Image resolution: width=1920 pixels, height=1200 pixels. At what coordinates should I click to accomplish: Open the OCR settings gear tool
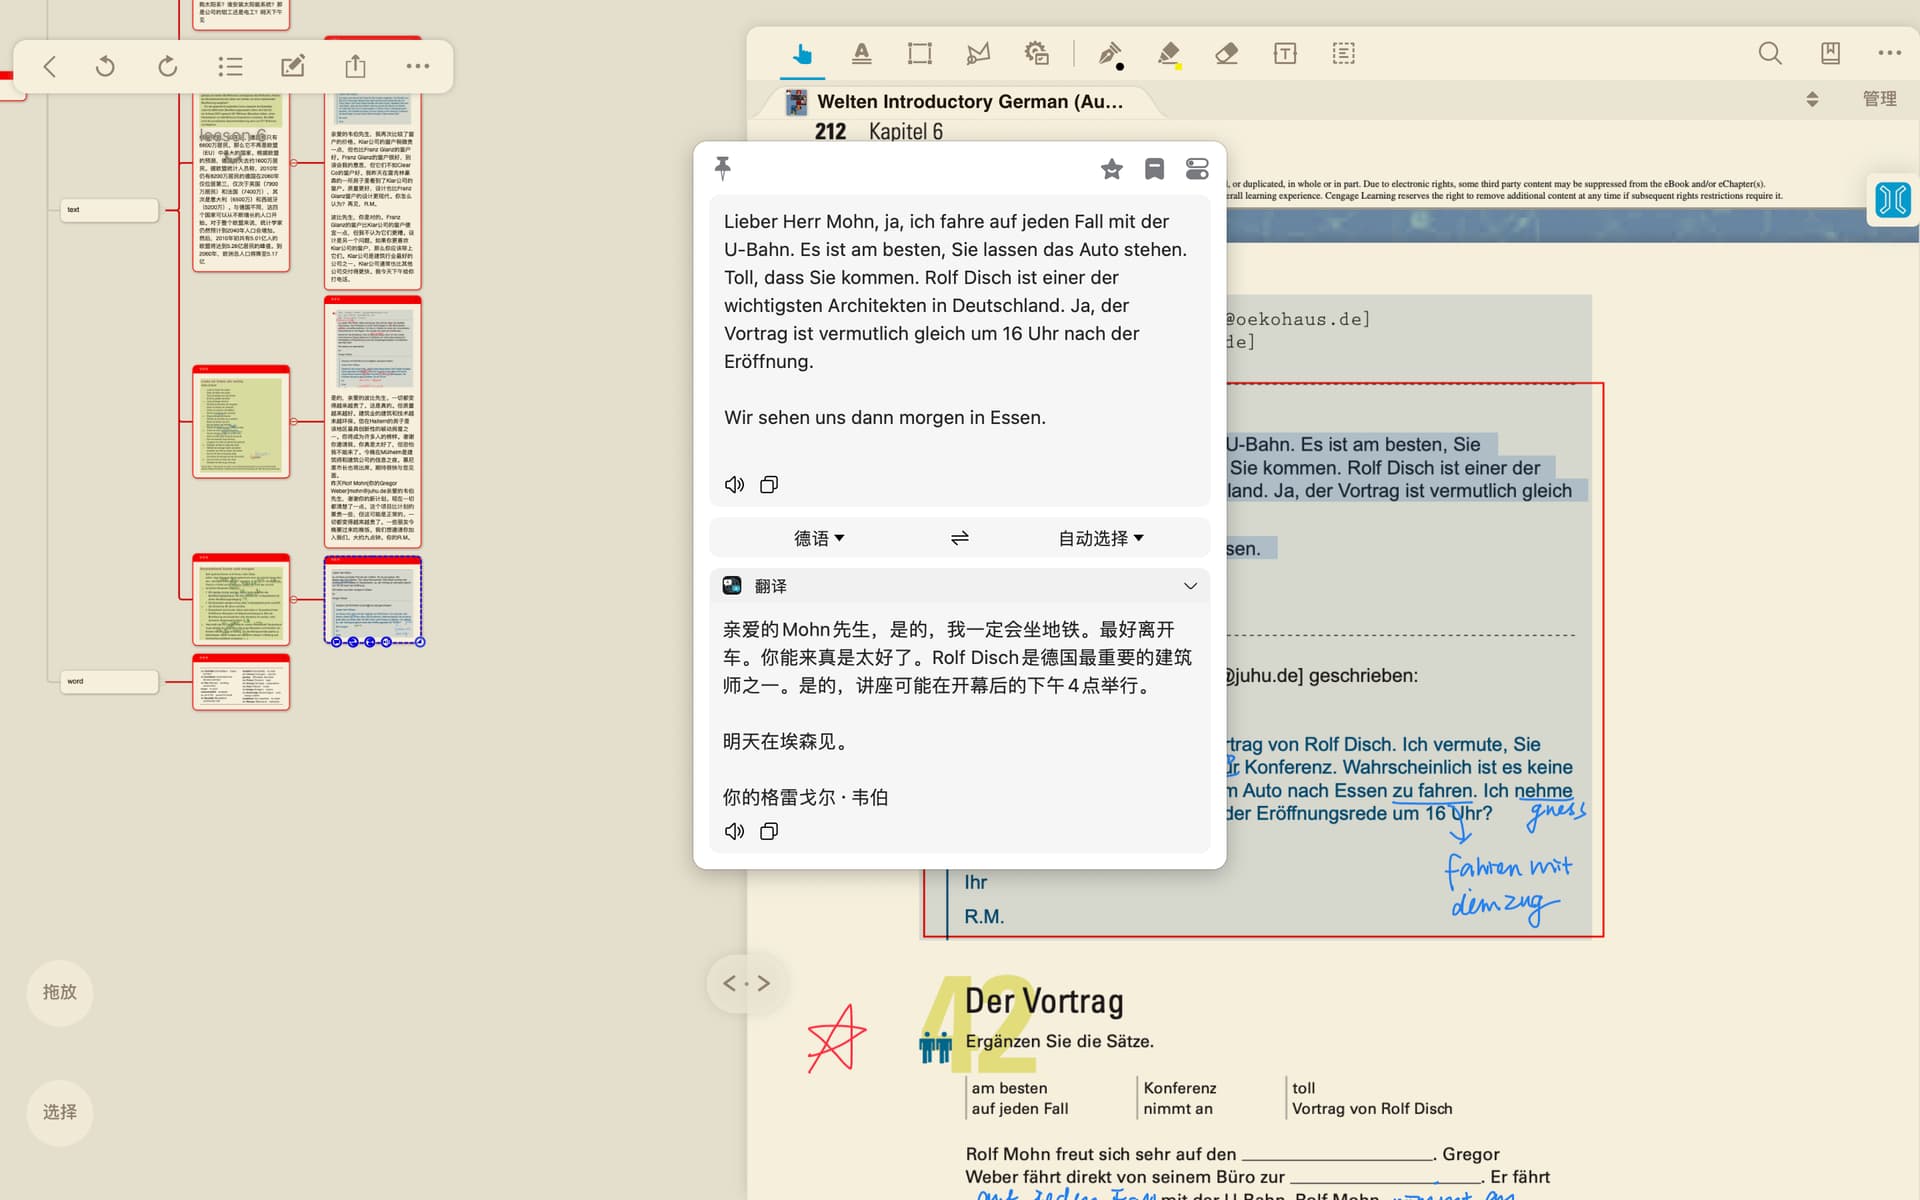click(1037, 54)
